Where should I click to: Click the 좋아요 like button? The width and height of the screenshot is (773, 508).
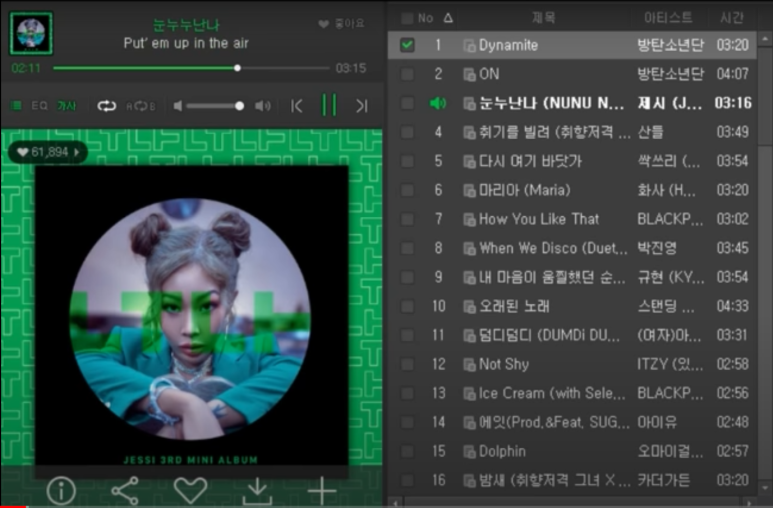pos(341,24)
